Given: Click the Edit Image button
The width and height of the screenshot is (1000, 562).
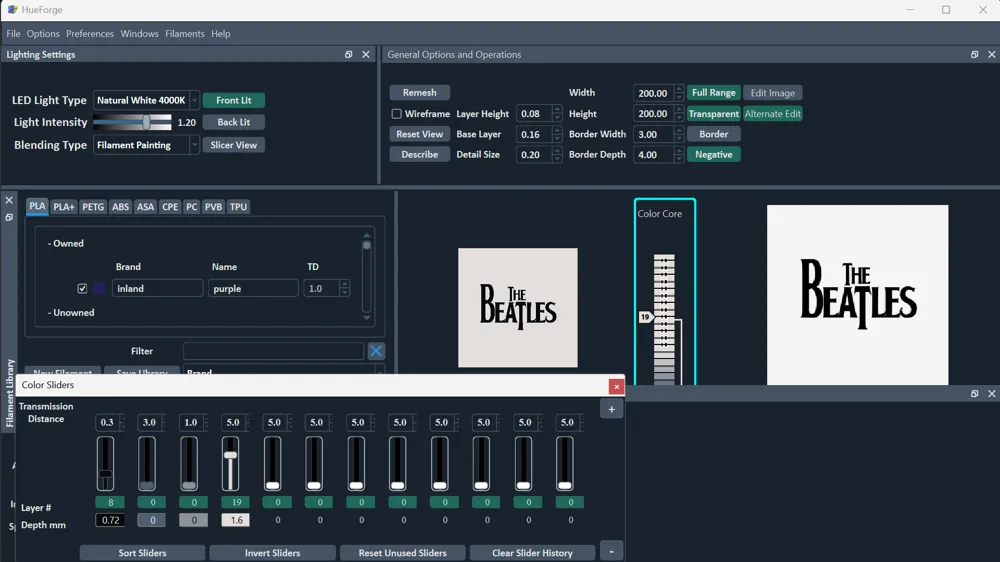Looking at the screenshot, I should 772,92.
